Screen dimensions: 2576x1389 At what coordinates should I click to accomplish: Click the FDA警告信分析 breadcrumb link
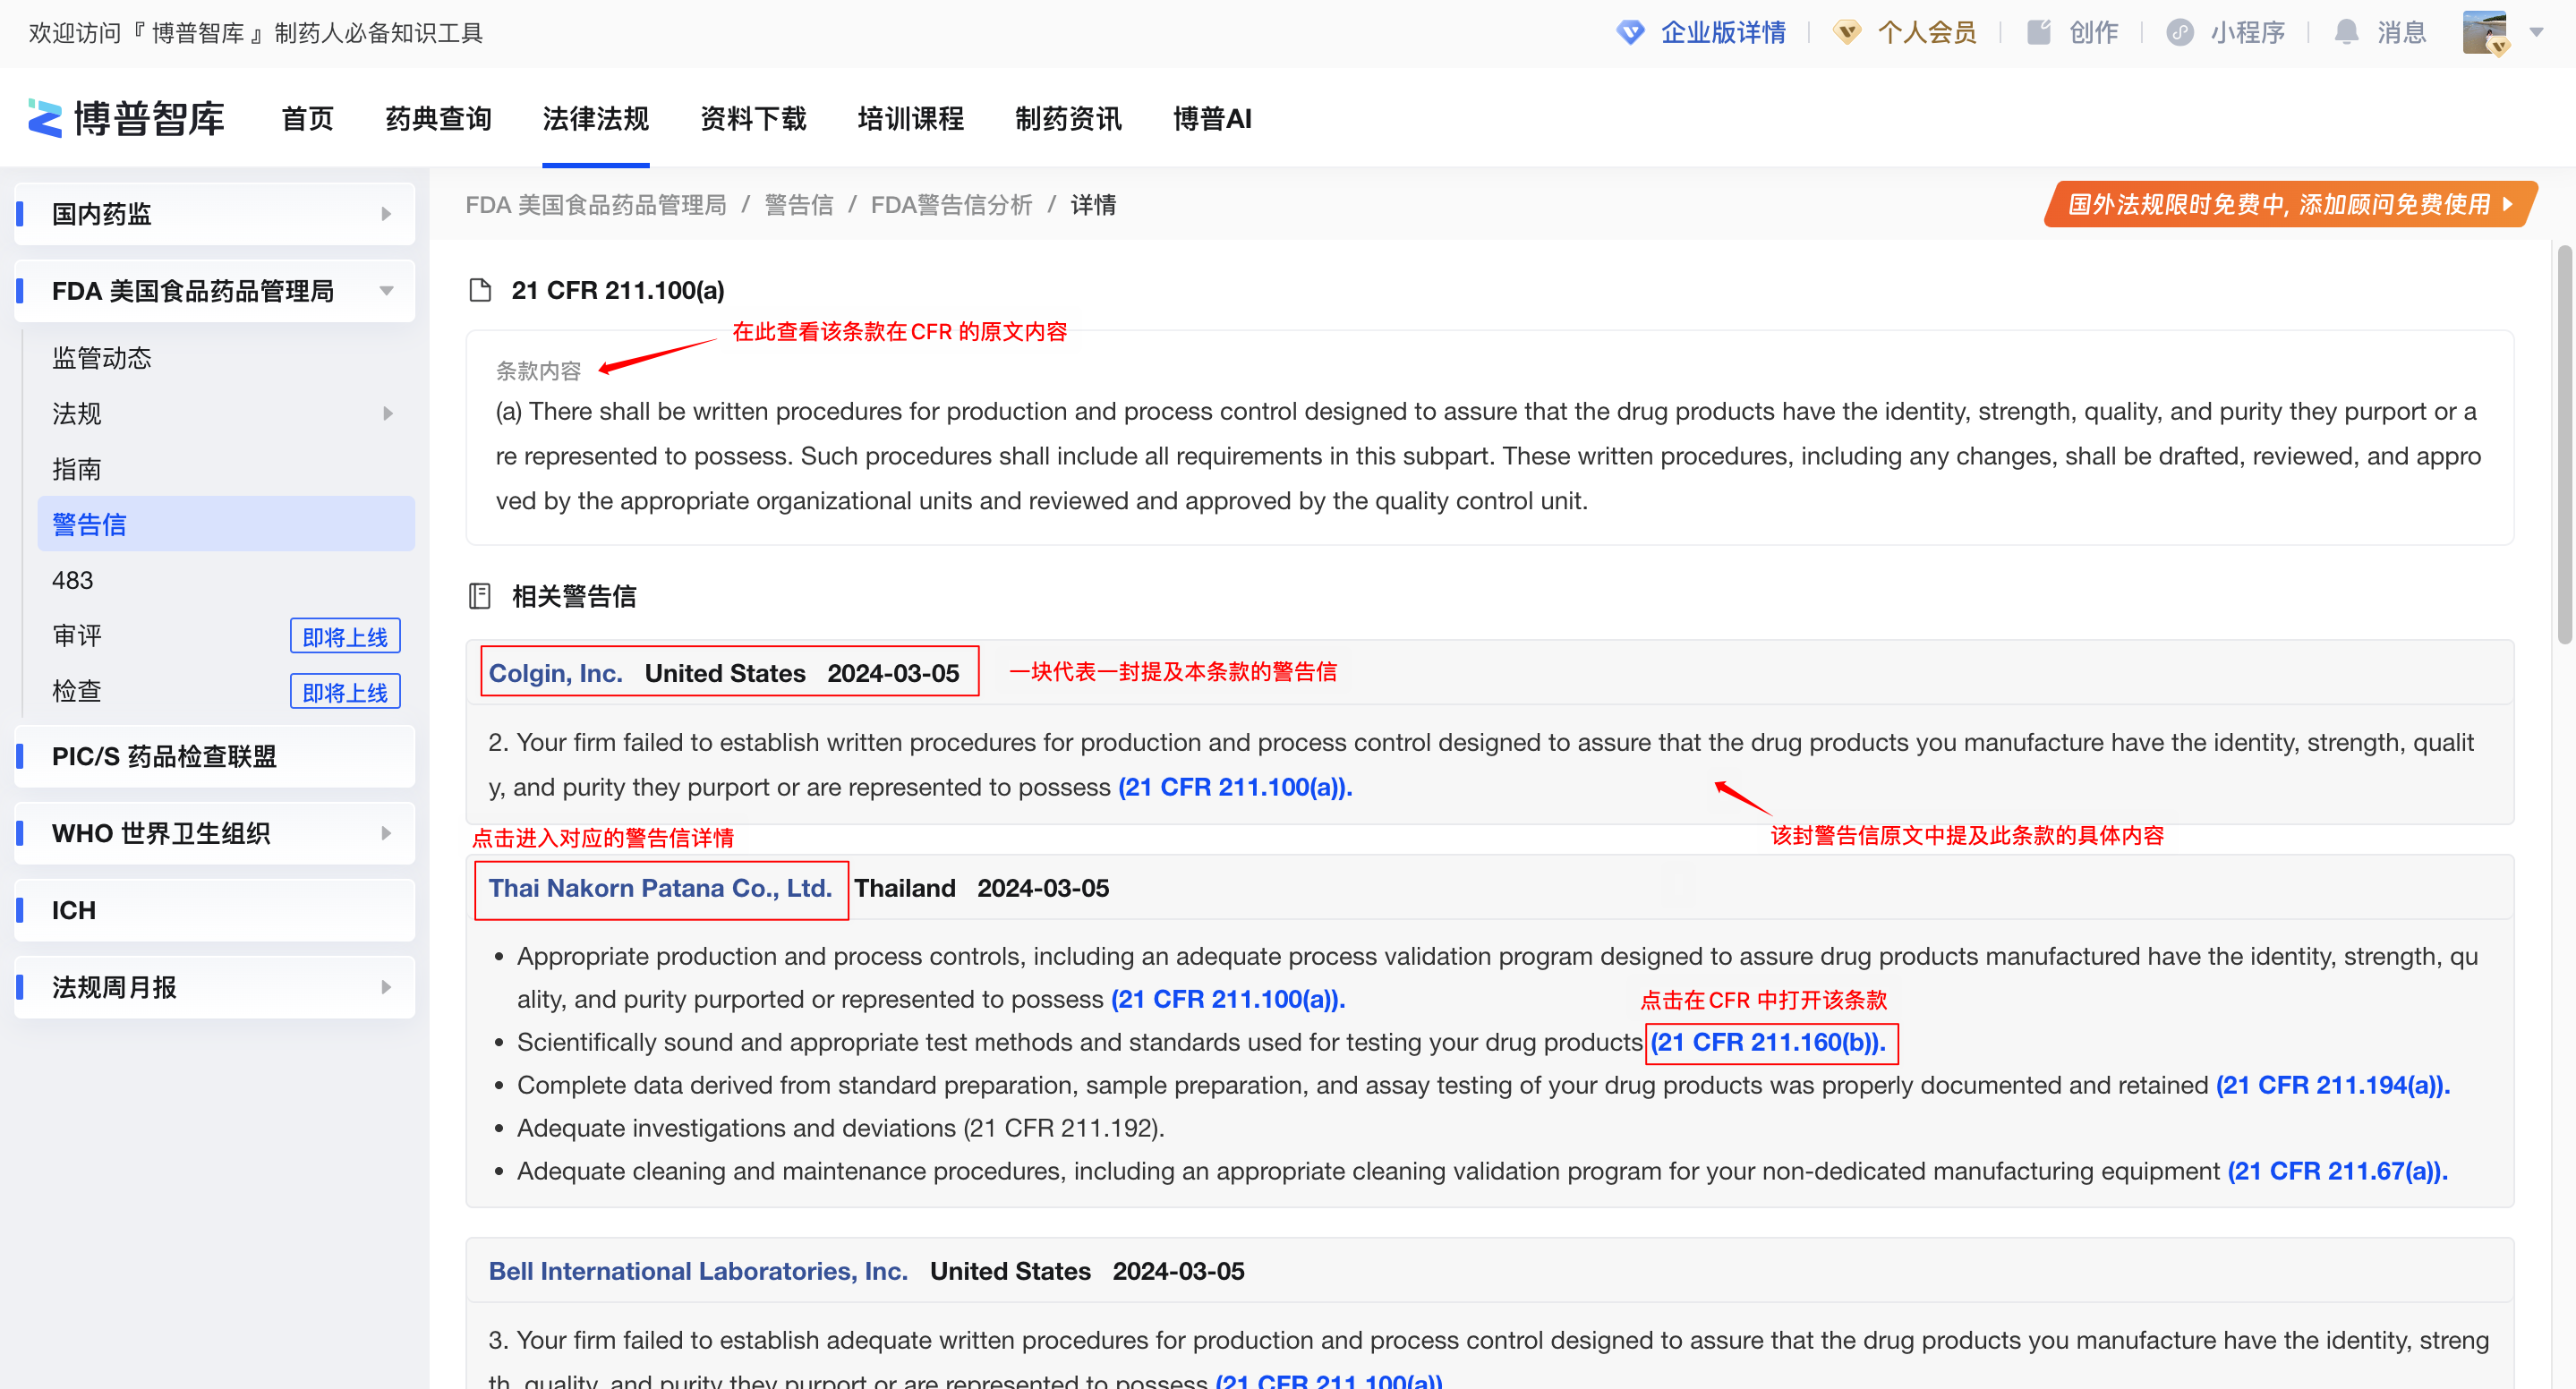click(951, 205)
